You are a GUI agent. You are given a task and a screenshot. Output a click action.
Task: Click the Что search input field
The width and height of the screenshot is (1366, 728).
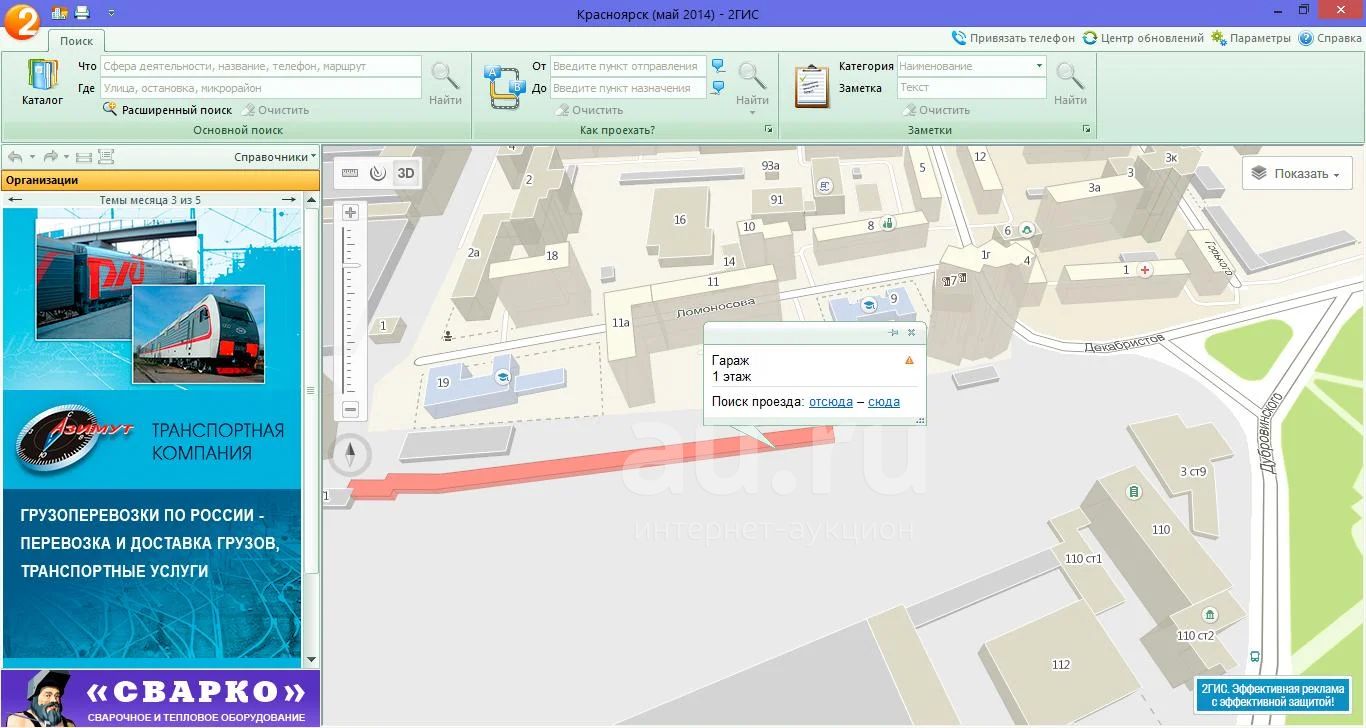260,66
